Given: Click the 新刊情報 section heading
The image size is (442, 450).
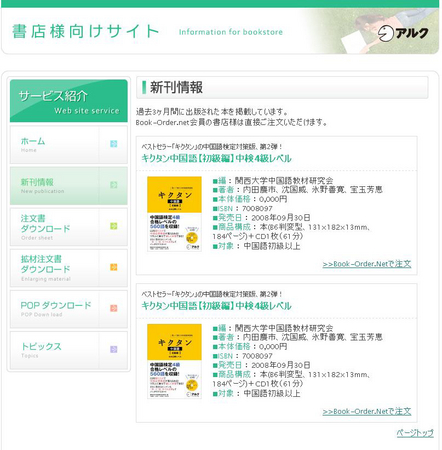Looking at the screenshot, I should pyautogui.click(x=176, y=87).
